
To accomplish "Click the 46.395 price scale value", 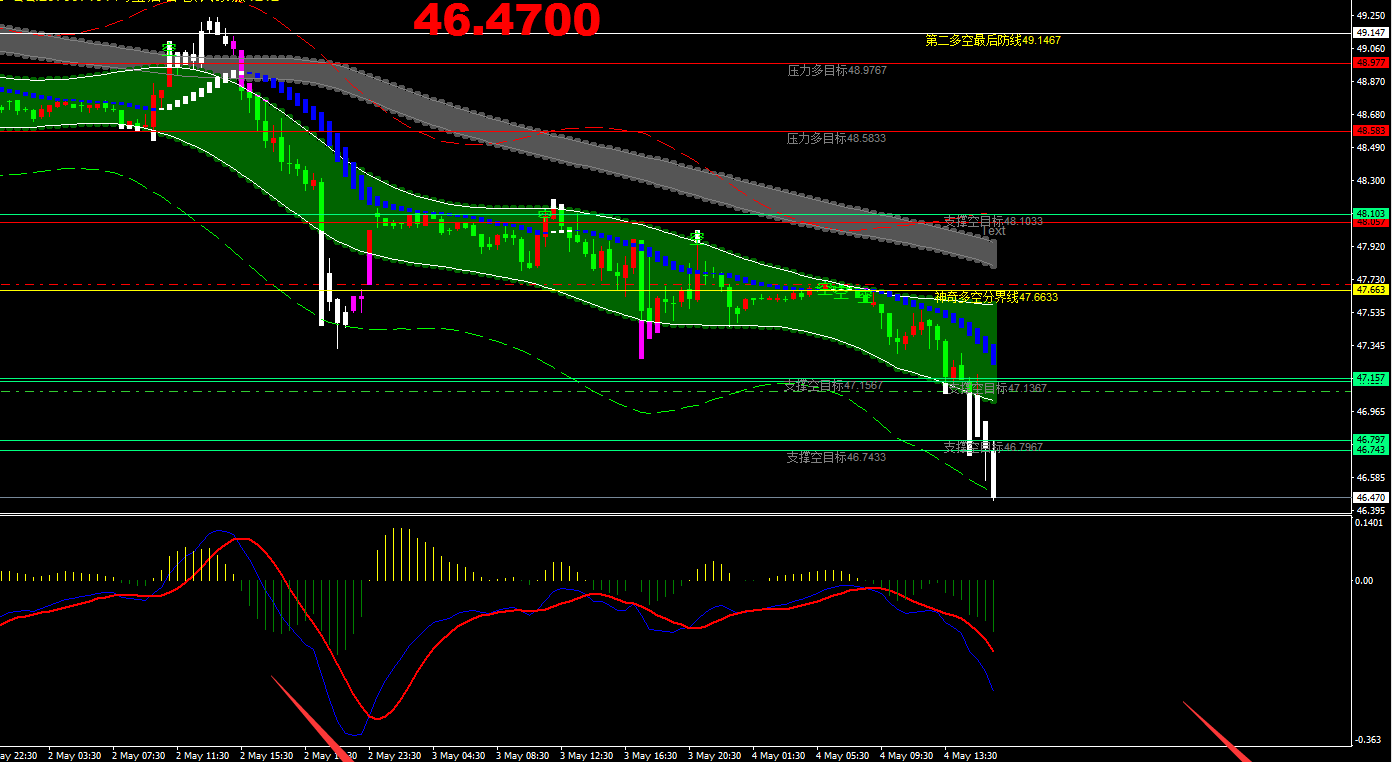I will coord(1370,510).
